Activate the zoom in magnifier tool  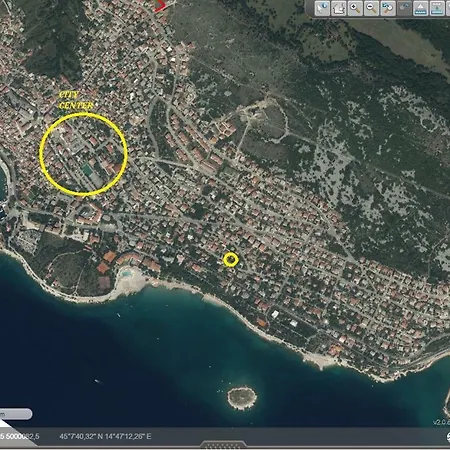click(x=355, y=8)
